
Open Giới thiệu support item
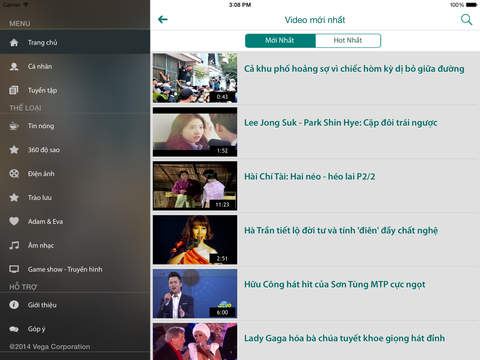point(75,305)
